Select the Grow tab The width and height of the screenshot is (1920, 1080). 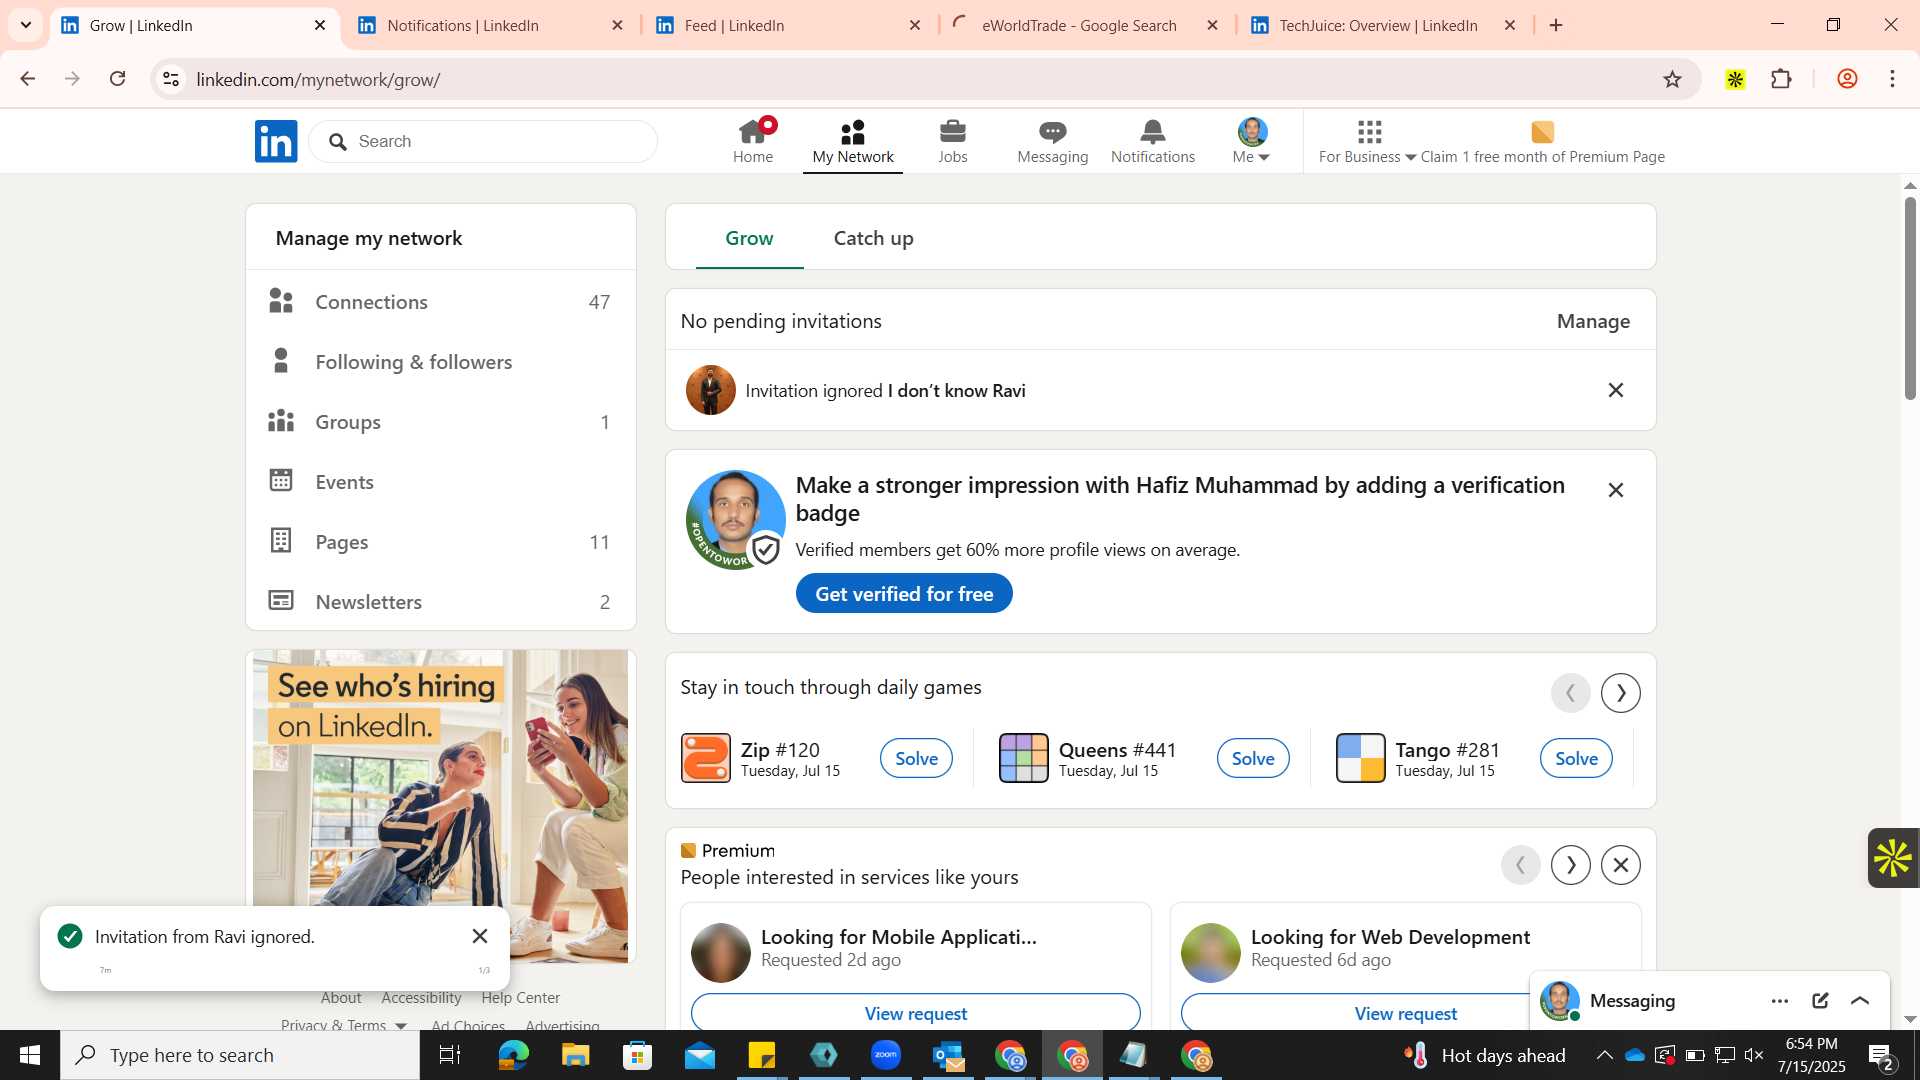click(x=749, y=238)
